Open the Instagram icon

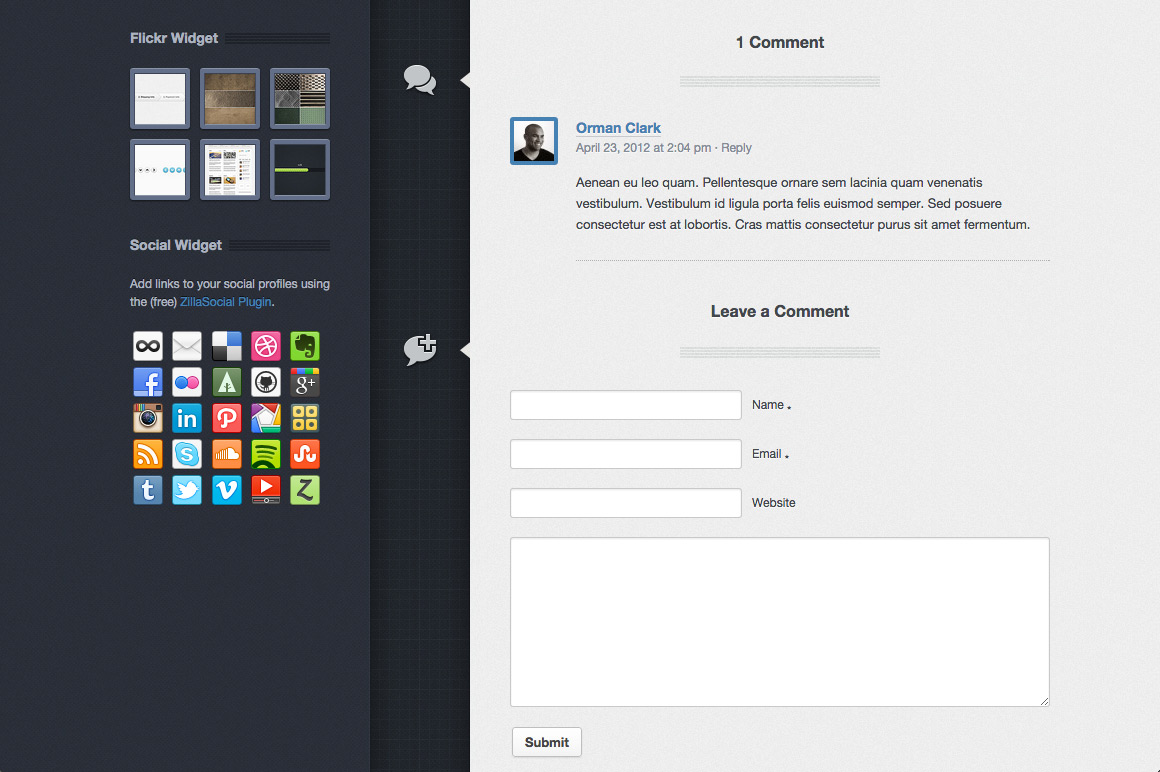pyautogui.click(x=147, y=418)
